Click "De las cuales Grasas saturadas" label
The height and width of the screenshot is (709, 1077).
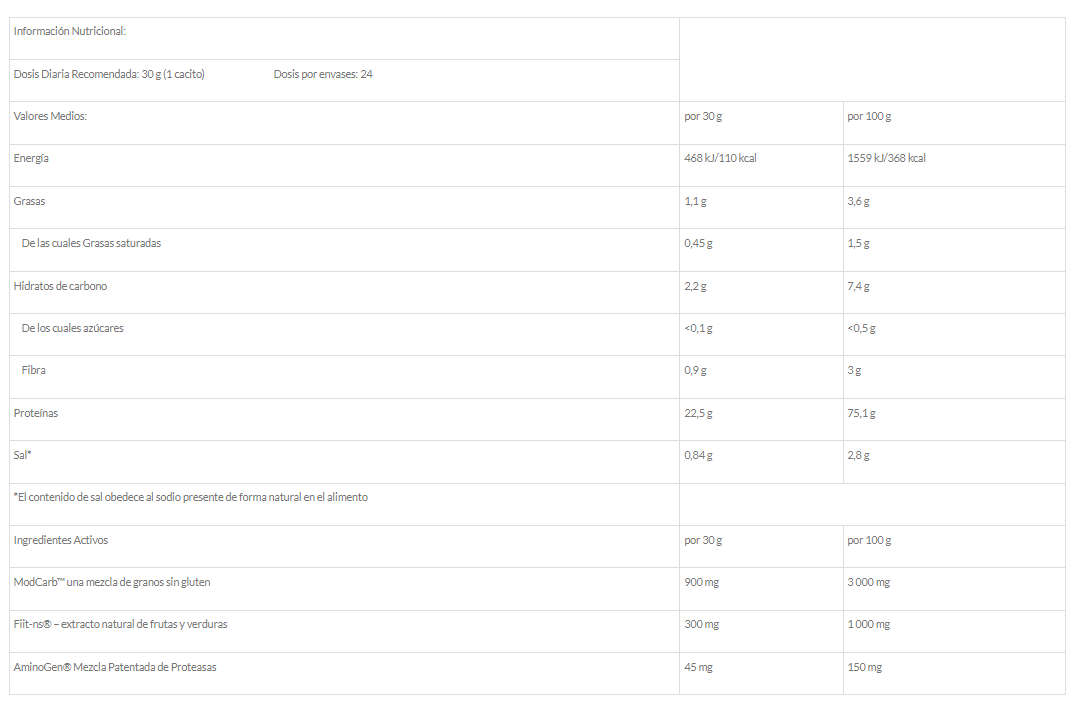[91, 243]
